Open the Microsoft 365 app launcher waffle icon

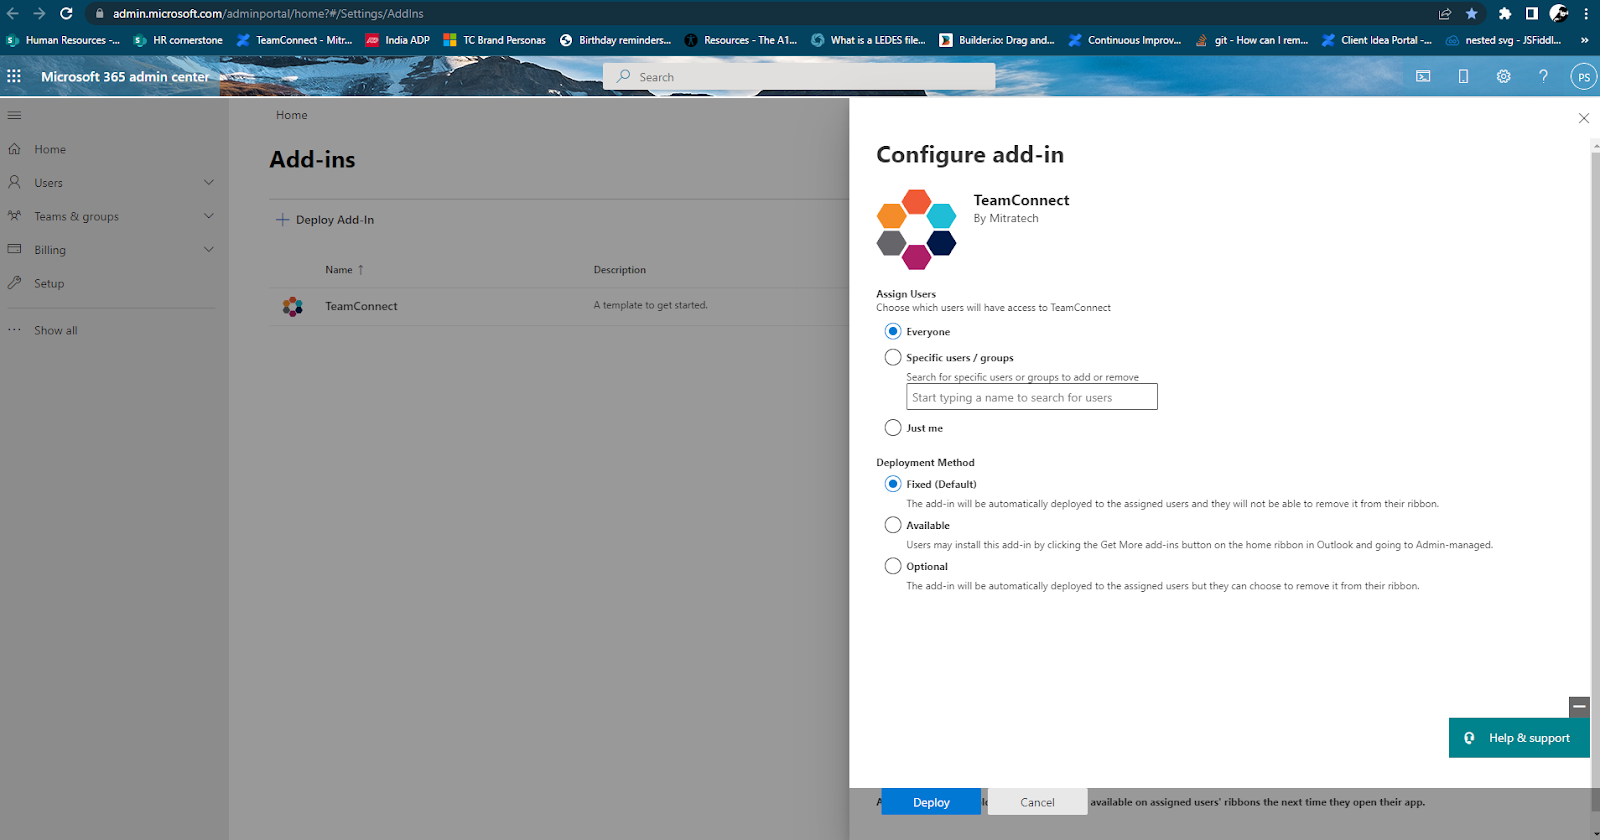pos(14,76)
